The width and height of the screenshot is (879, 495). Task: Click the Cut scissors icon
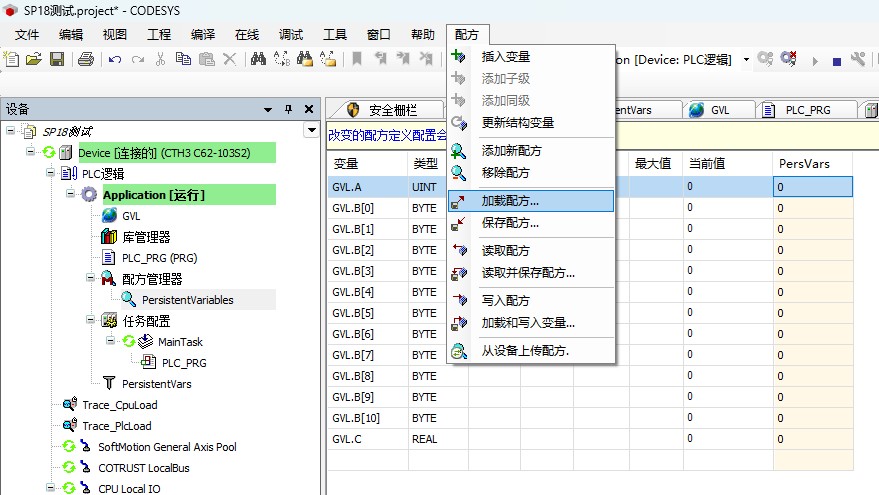[x=161, y=59]
